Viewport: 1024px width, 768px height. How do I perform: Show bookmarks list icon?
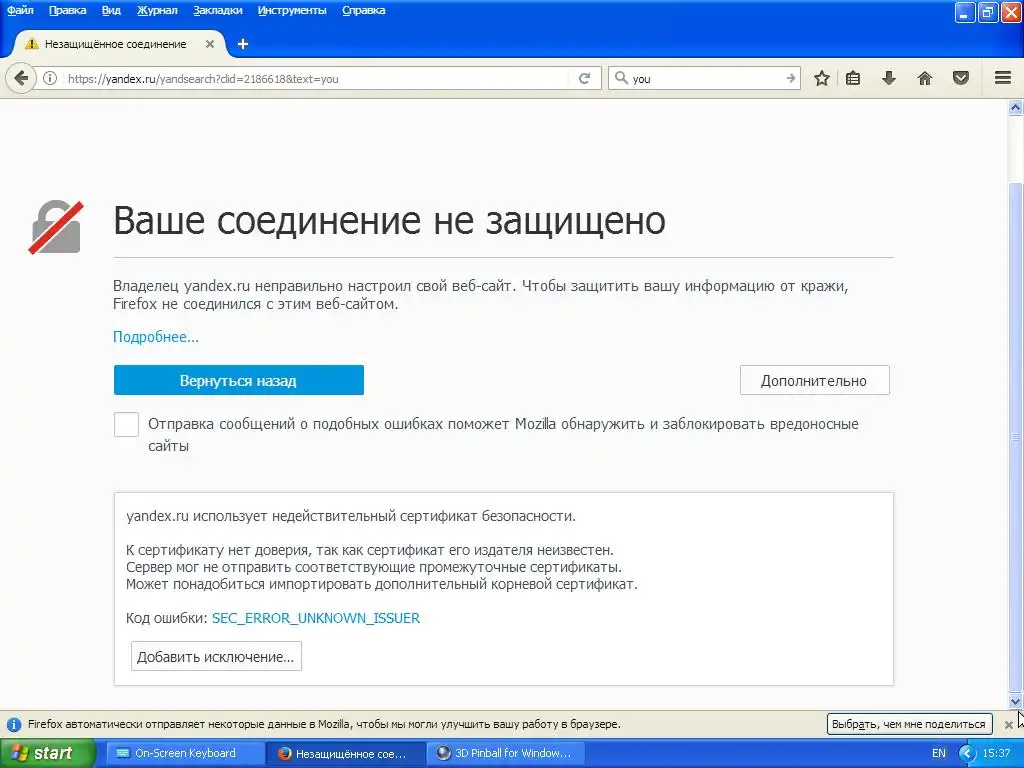click(853, 79)
